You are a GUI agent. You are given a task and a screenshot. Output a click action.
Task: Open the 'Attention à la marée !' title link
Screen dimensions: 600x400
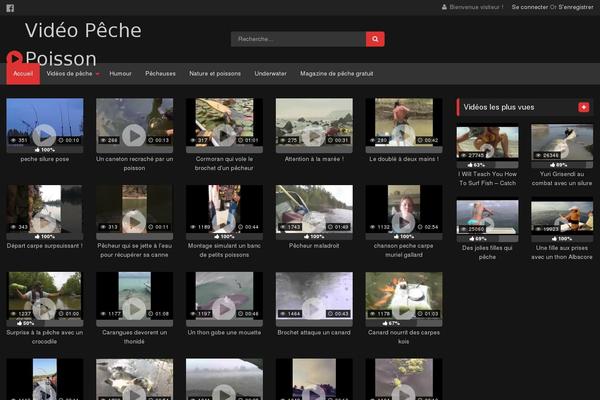314,159
